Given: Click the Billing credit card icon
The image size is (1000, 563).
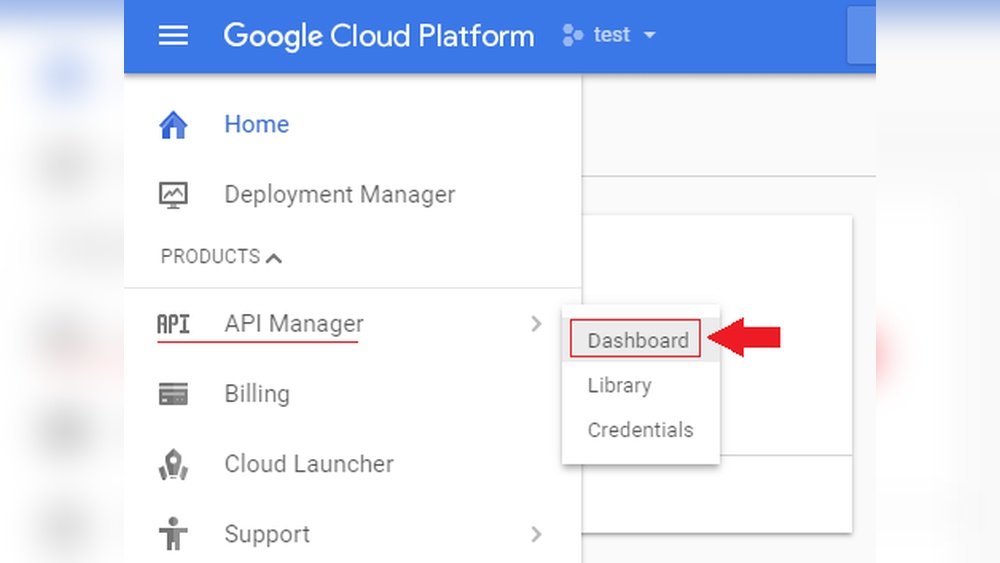Looking at the screenshot, I should point(173,394).
